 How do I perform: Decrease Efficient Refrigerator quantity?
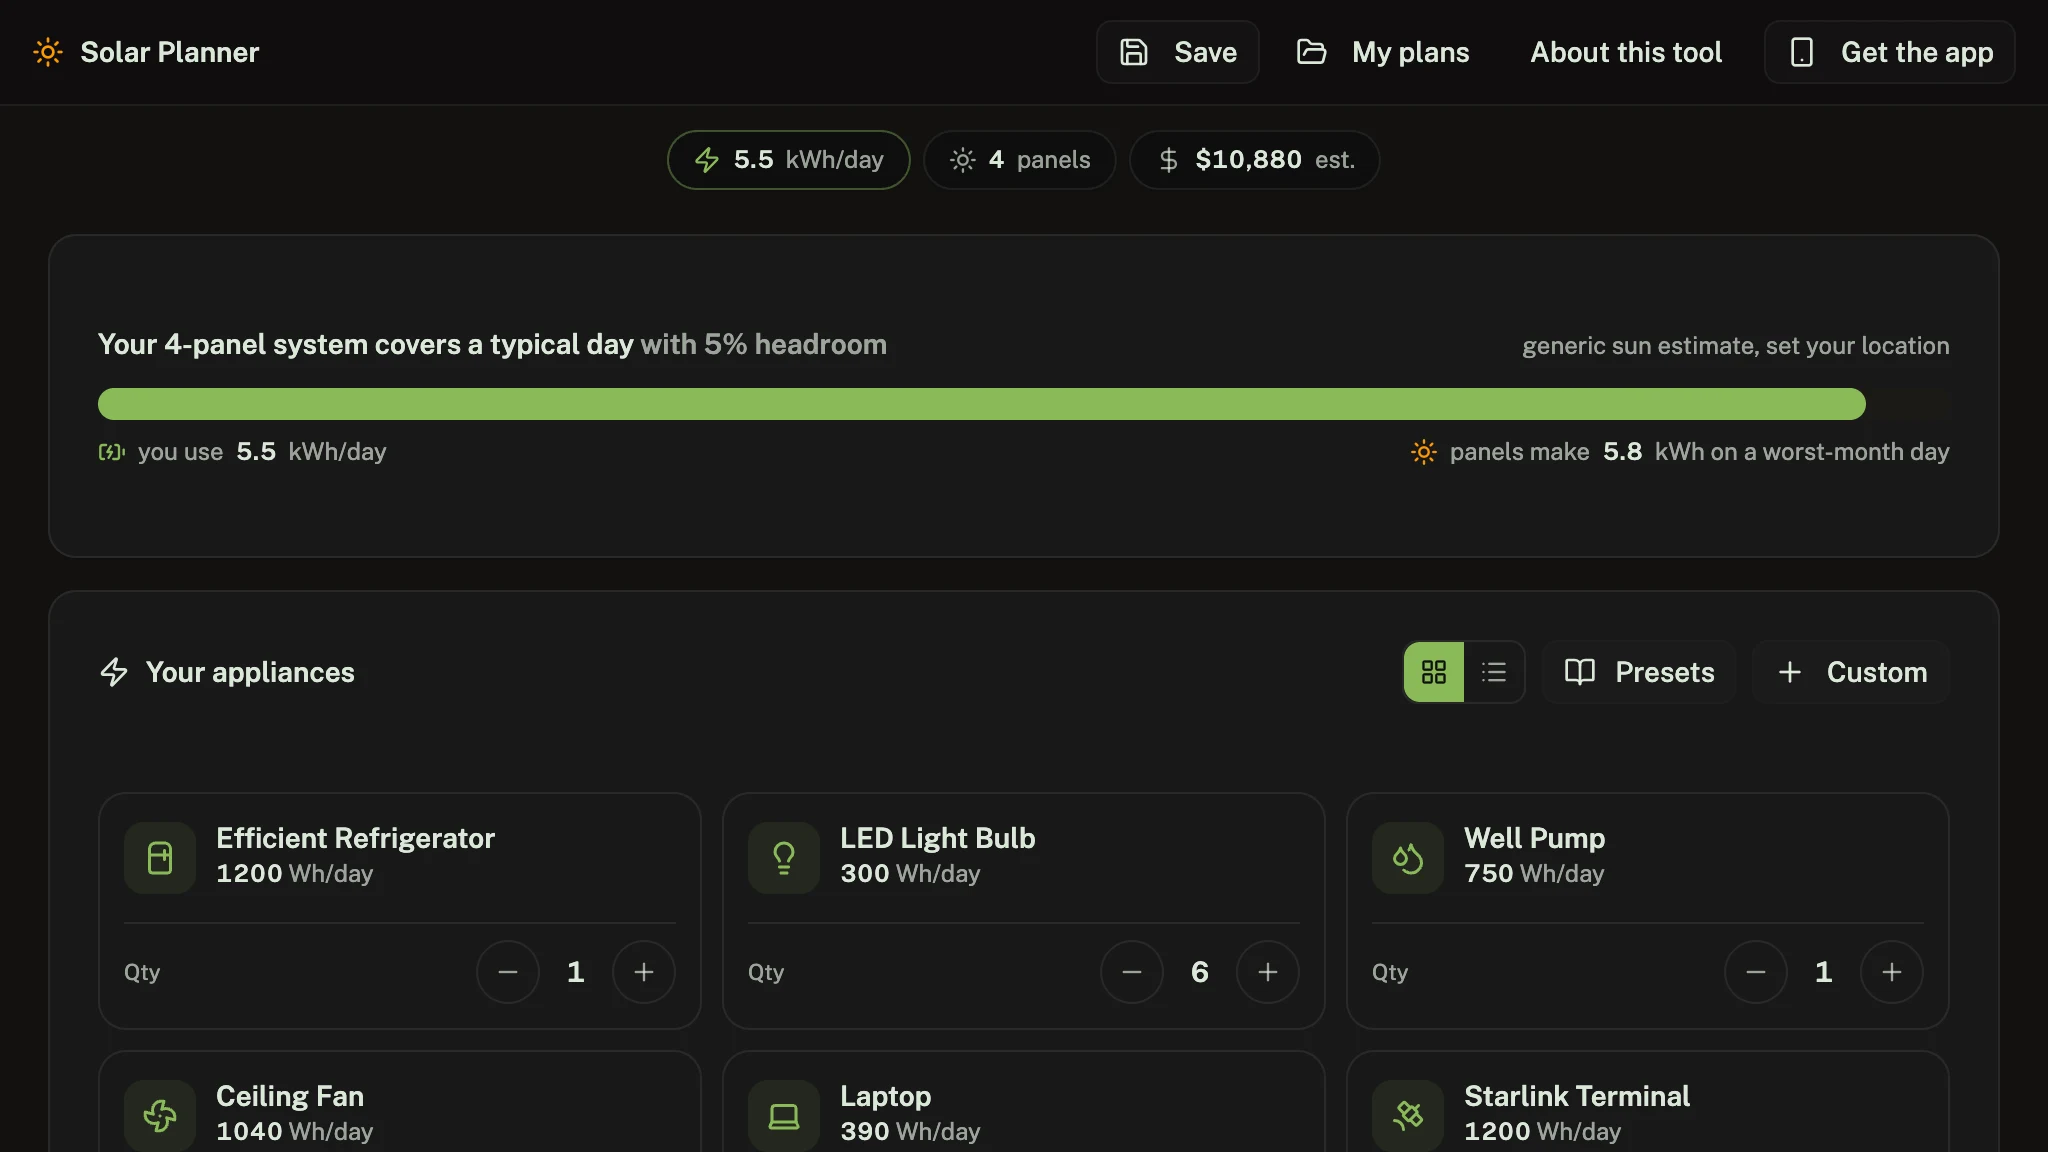508,972
